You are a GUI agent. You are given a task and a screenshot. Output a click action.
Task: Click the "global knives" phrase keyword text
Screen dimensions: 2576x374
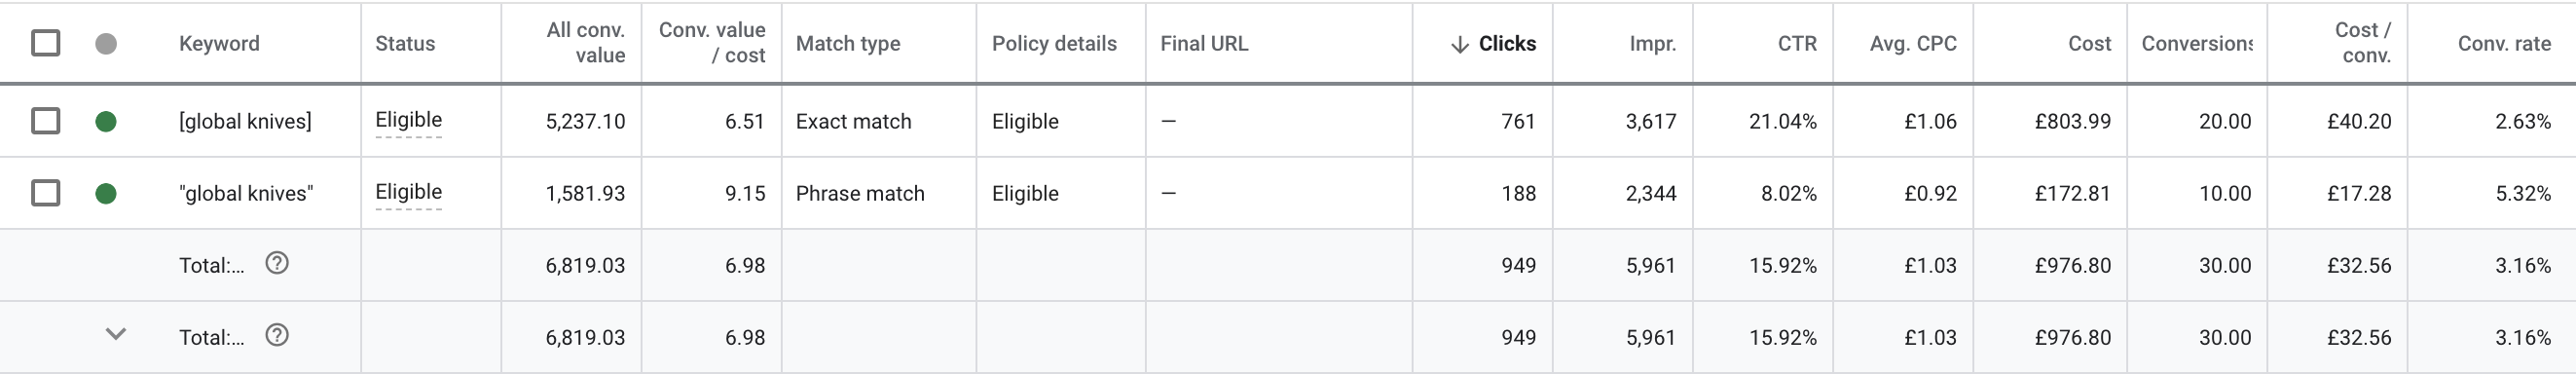tap(246, 193)
